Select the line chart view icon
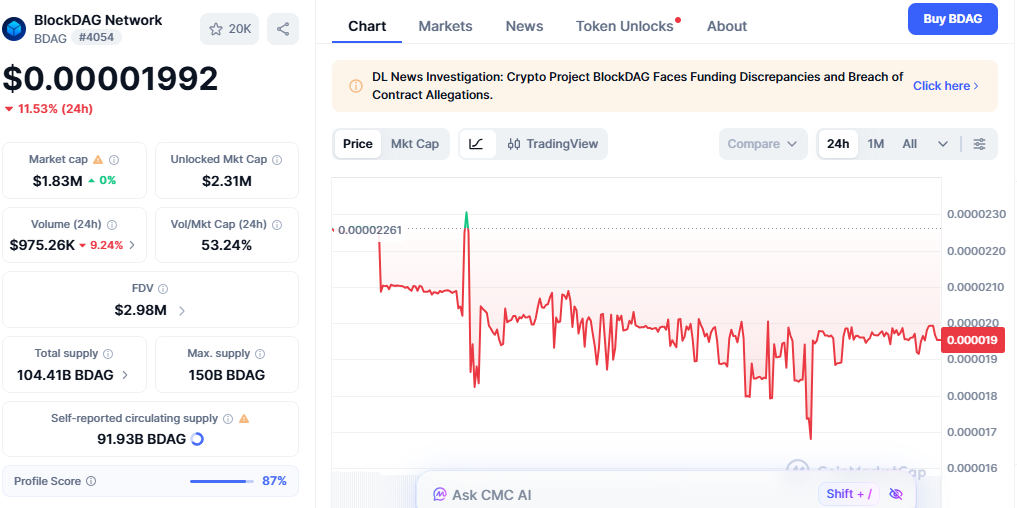 pyautogui.click(x=477, y=144)
